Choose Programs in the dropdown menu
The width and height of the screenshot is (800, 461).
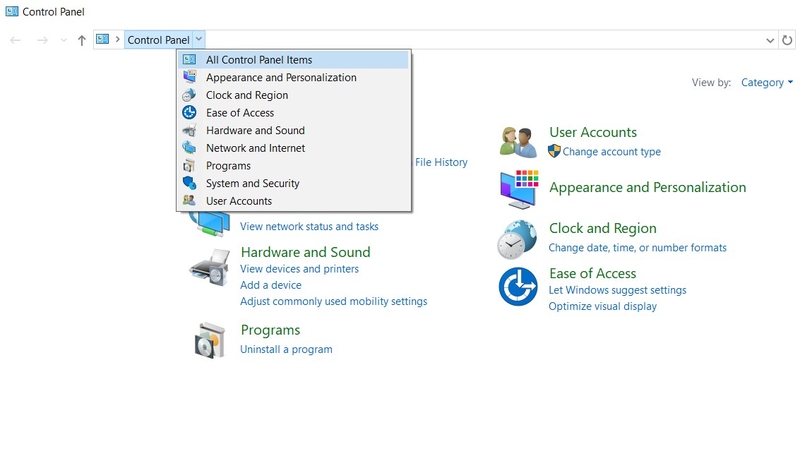pyautogui.click(x=293, y=166)
